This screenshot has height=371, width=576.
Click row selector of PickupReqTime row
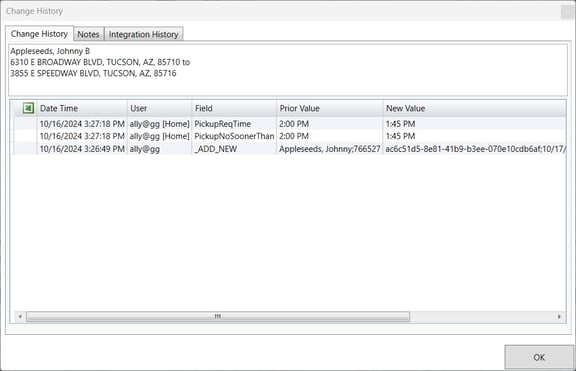(x=25, y=124)
